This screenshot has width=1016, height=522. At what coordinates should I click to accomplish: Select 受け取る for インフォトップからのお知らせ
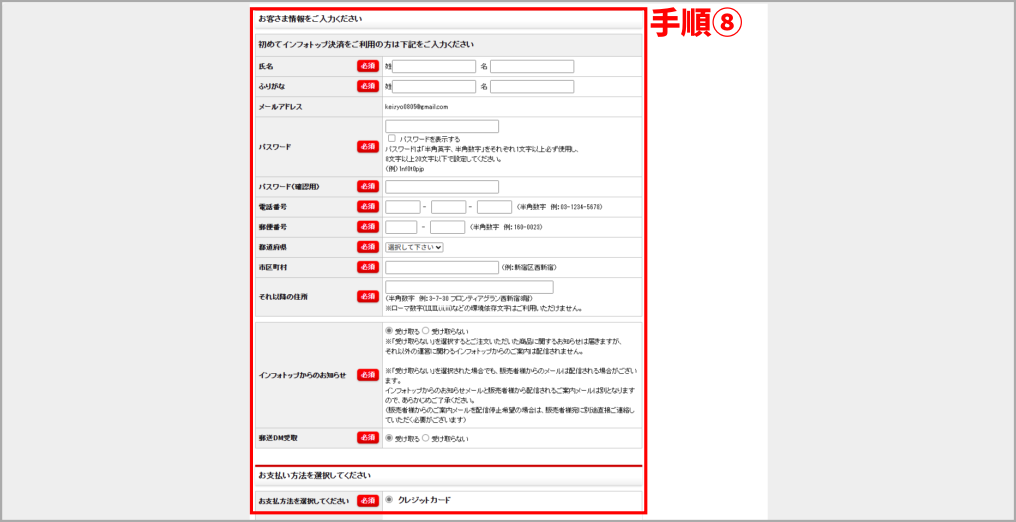point(389,330)
